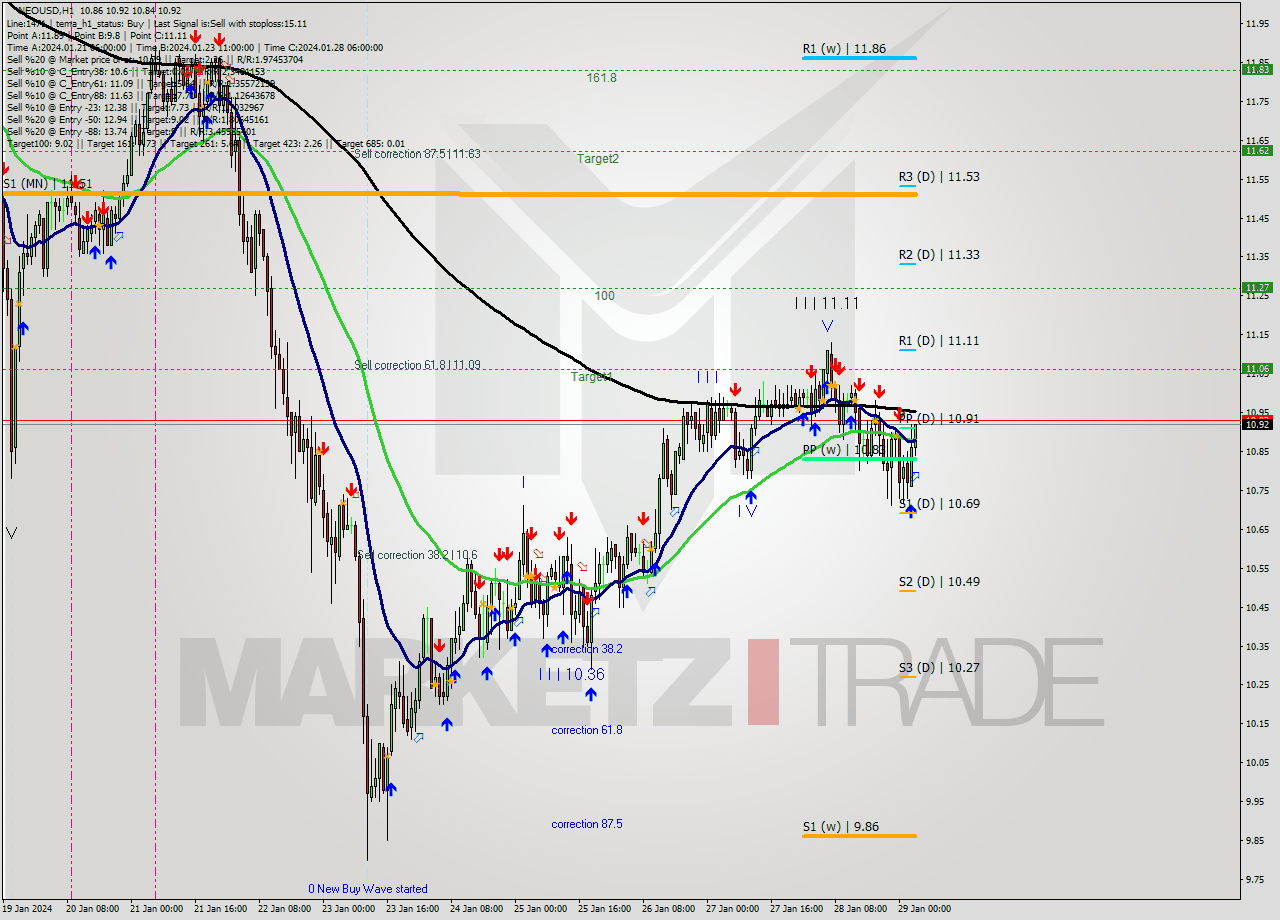Screen dimensions: 1280x920
Task: Click the blue 'correction 38.2' label
Action: point(587,649)
